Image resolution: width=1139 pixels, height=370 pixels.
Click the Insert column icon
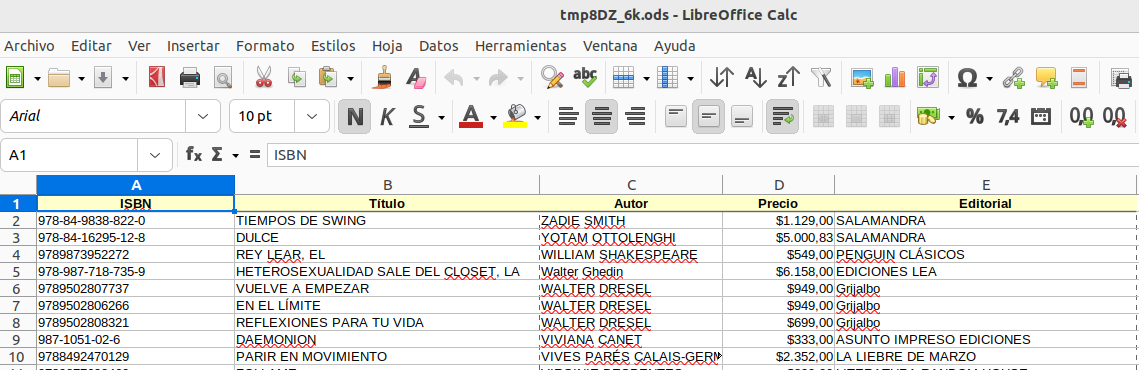[668, 77]
